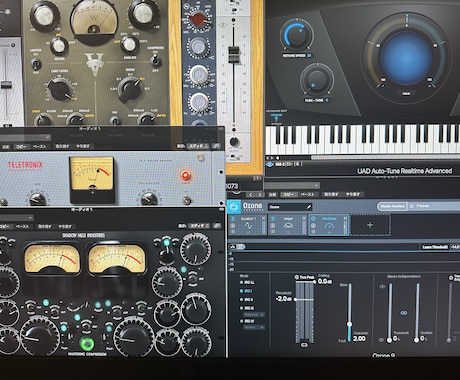Screen dimensions: 460x380
Task: Toggle the stereo independence link icon
Action: click(403, 313)
